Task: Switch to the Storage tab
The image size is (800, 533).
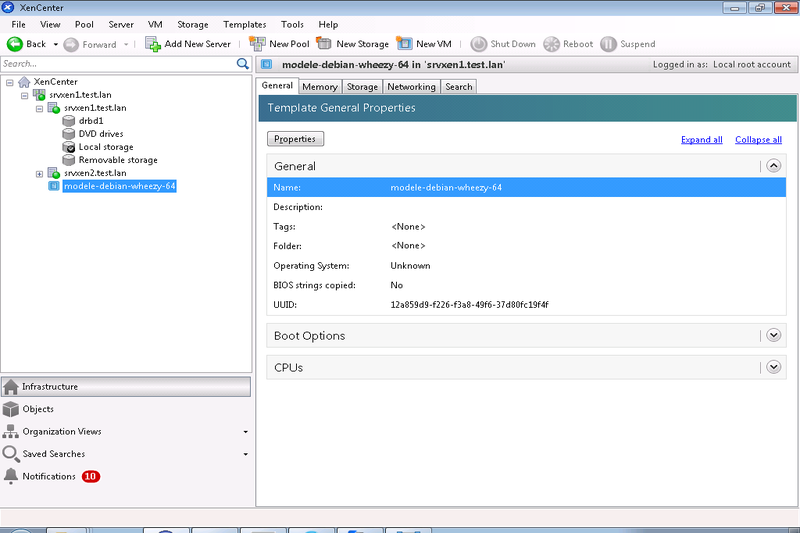Action: click(362, 87)
